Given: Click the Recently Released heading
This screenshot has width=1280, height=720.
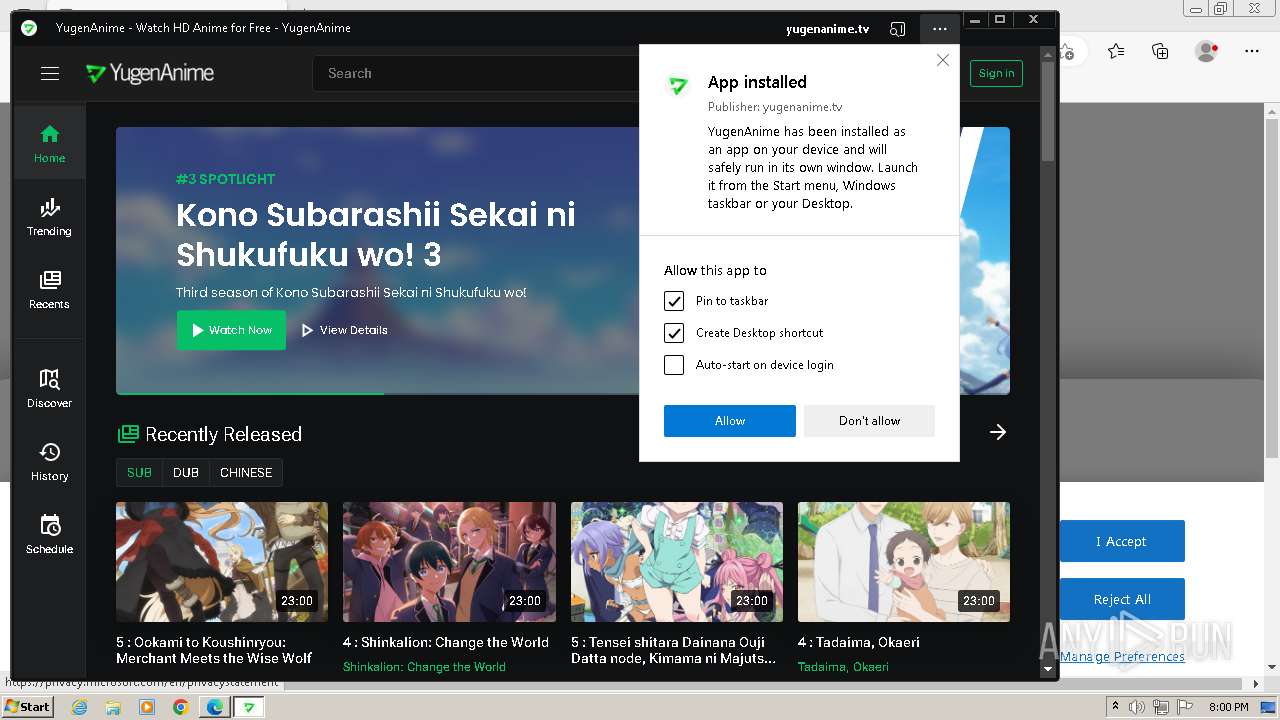Looking at the screenshot, I should 223,434.
